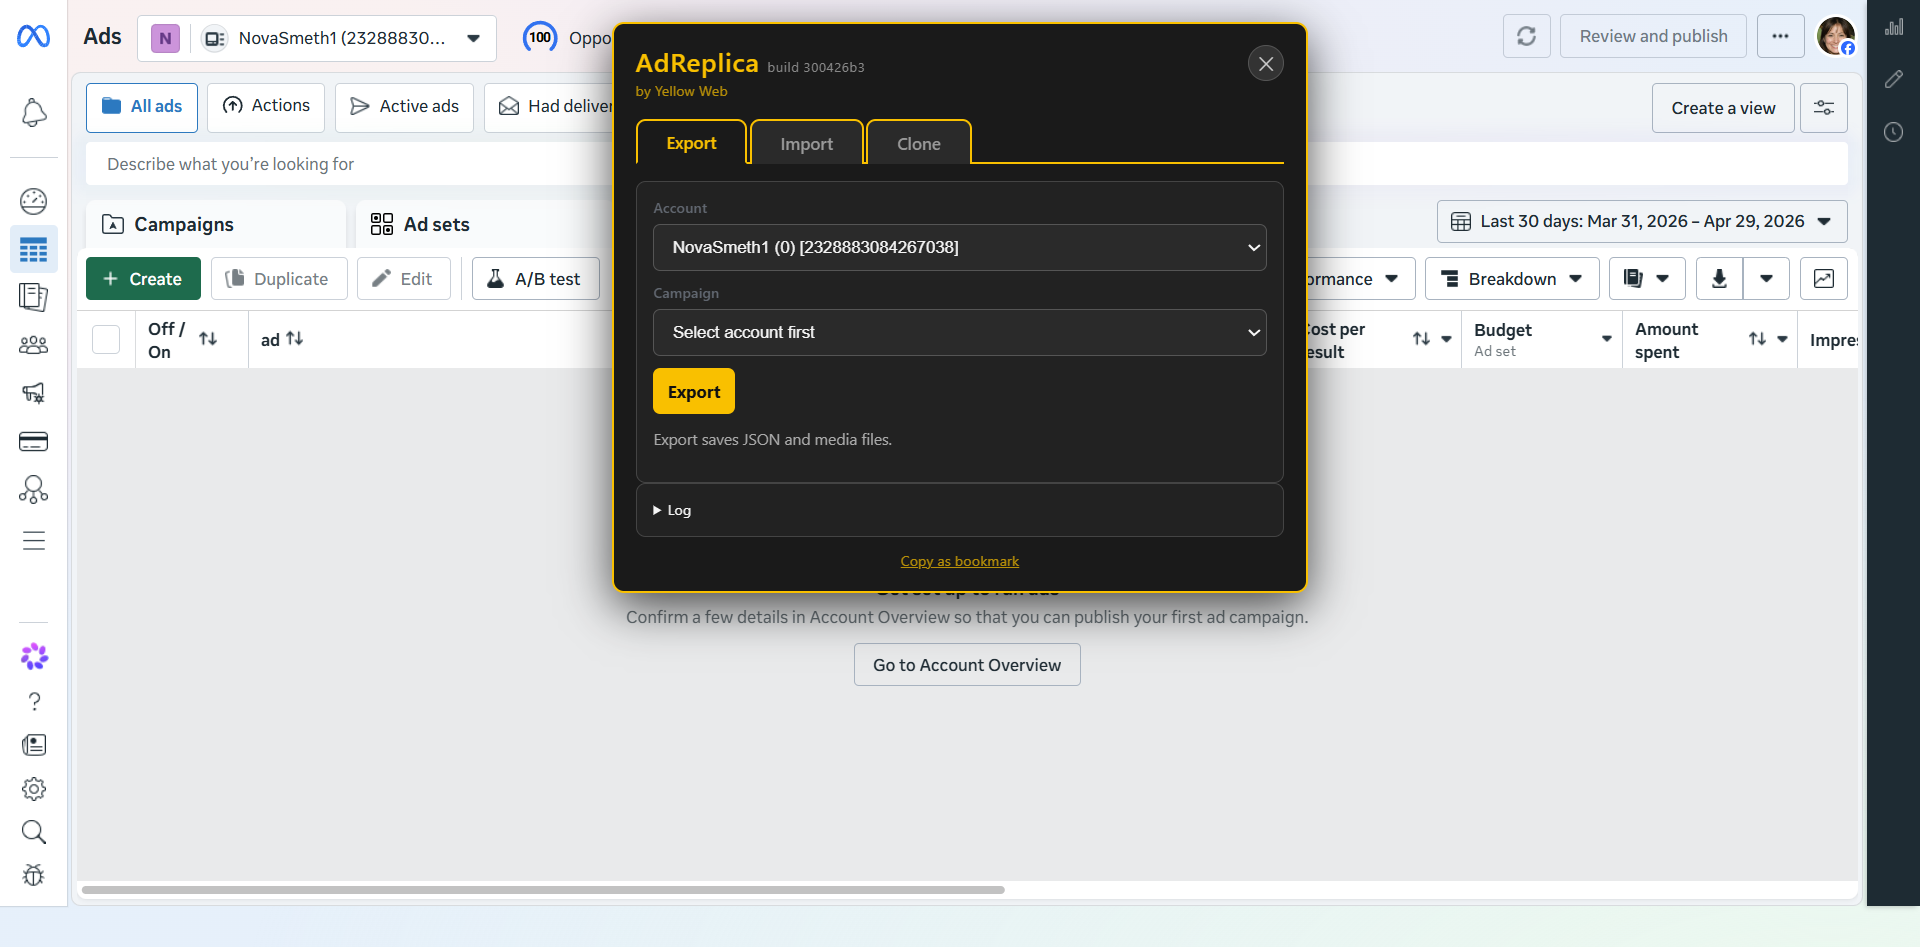1920x947 pixels.
Task: Open the notifications bell in sidebar
Action: point(34,113)
